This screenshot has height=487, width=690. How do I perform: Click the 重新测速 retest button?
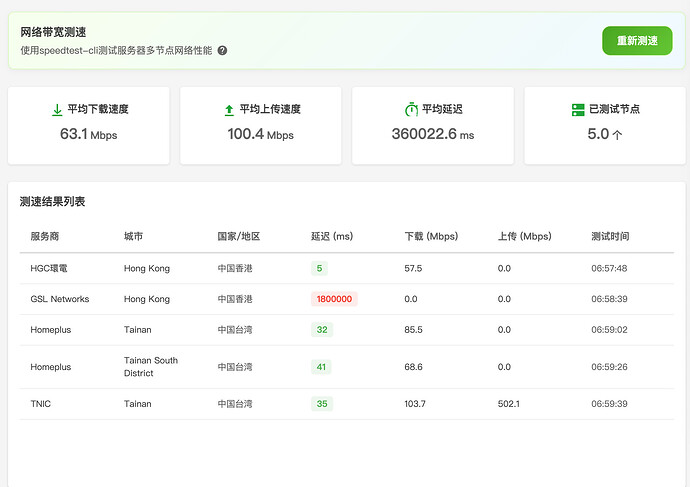637,41
